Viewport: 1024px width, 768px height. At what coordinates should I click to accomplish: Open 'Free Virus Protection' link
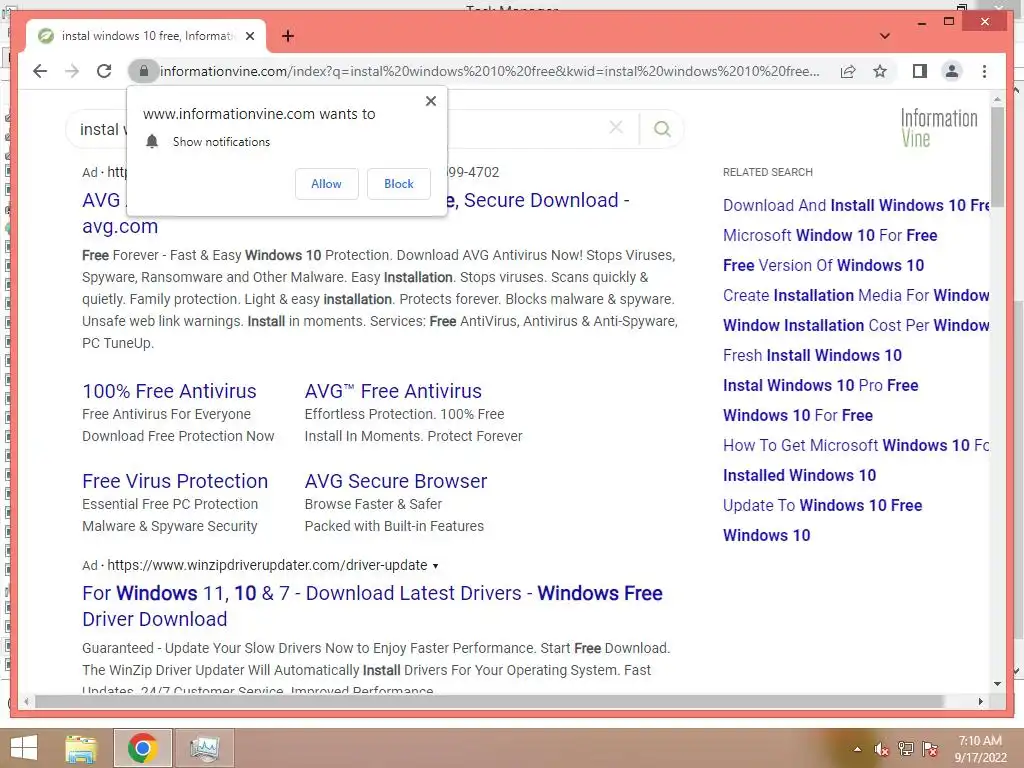(175, 481)
